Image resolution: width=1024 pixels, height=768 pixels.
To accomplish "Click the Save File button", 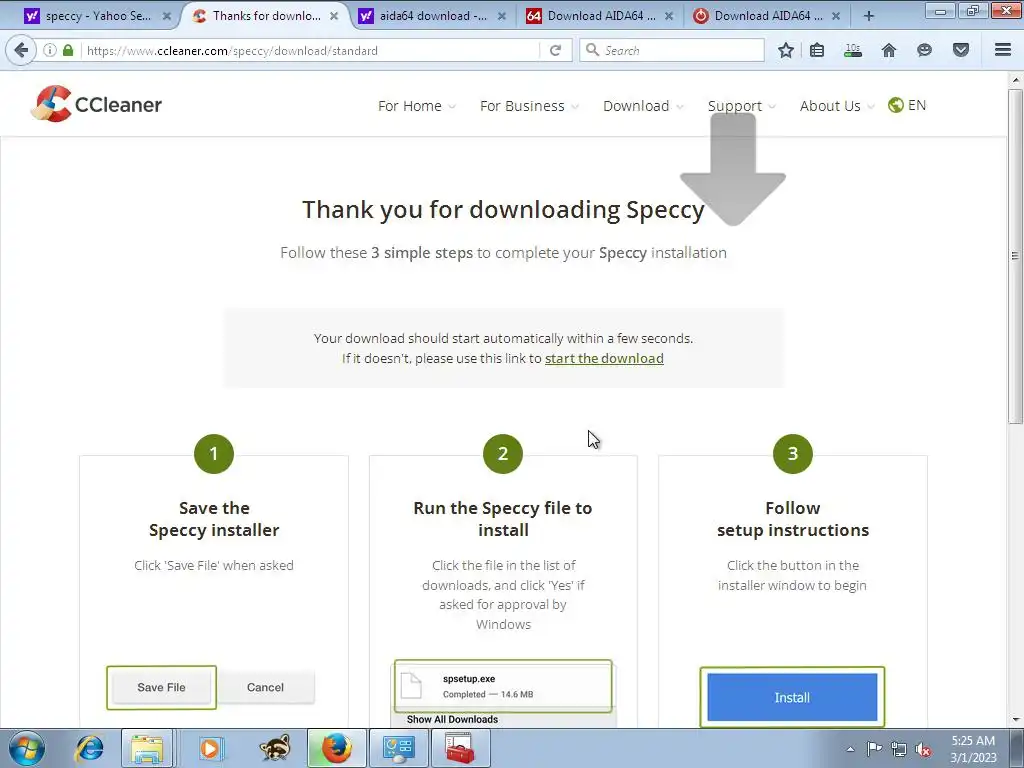I will (161, 687).
